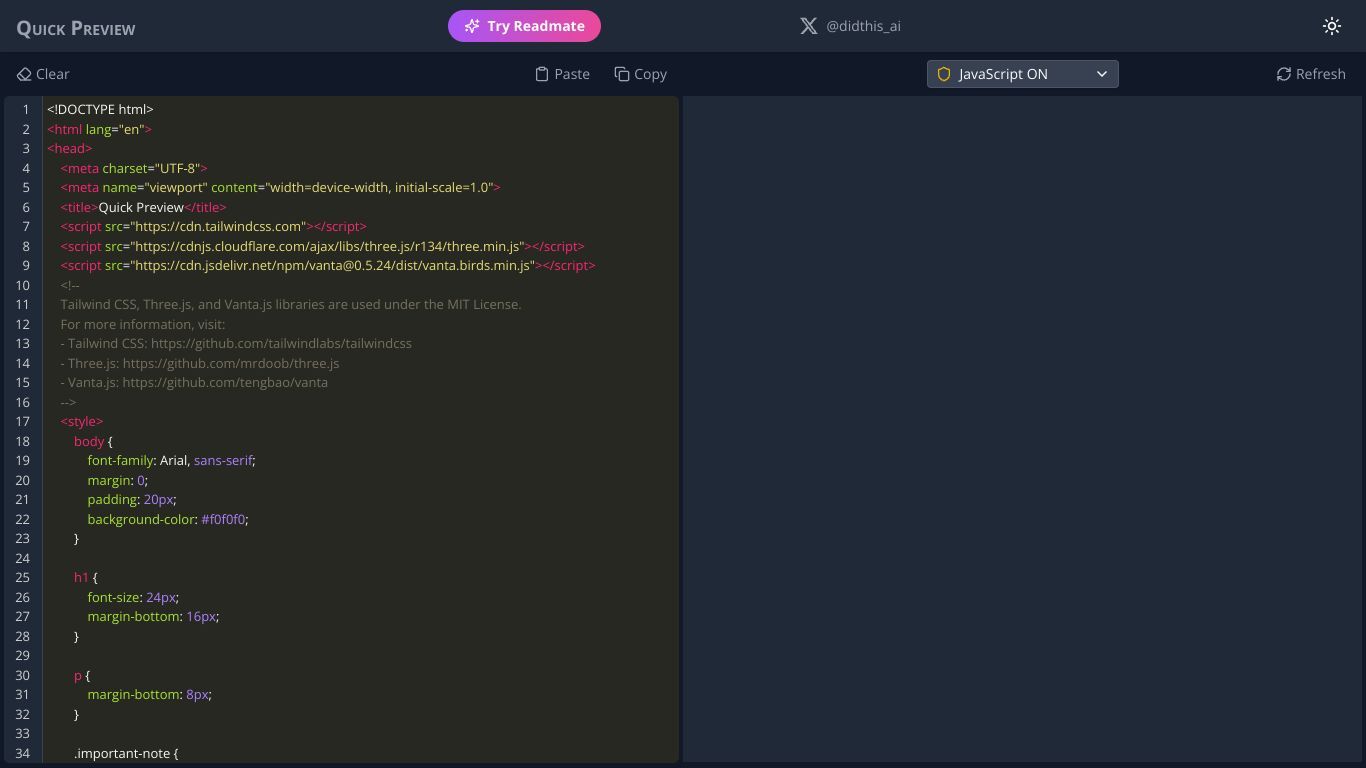Viewport: 1366px width, 768px height.
Task: Click the background-color #f0f0f0 line
Action: 167,519
